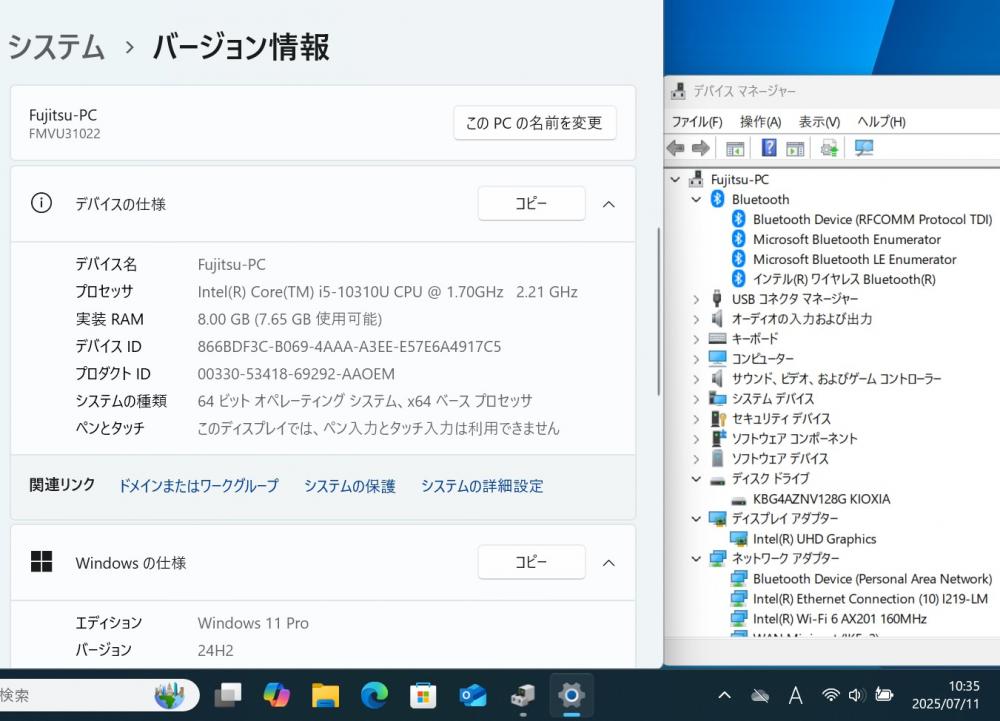
Task: Show hidden icons via system tray chevron
Action: (x=724, y=695)
